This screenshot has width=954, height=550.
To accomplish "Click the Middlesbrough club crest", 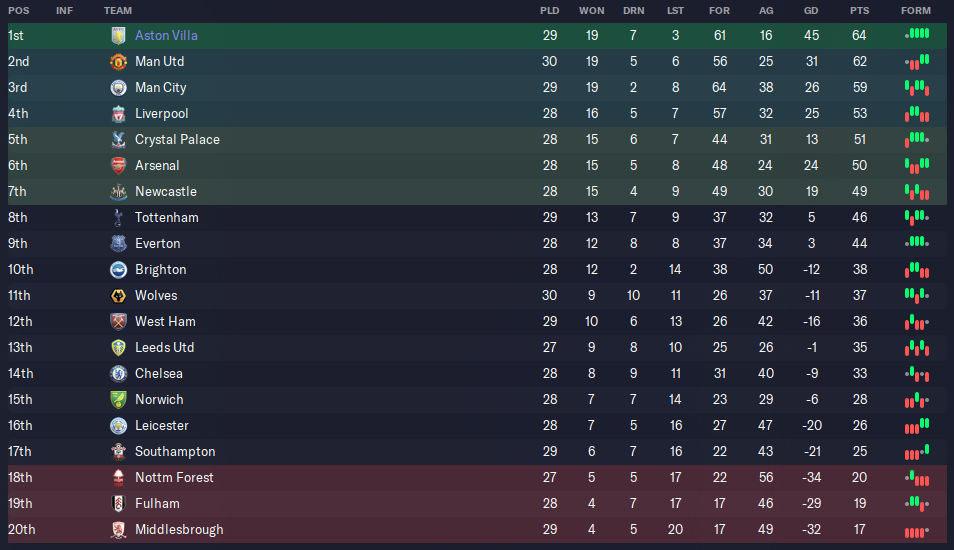I will (x=119, y=530).
